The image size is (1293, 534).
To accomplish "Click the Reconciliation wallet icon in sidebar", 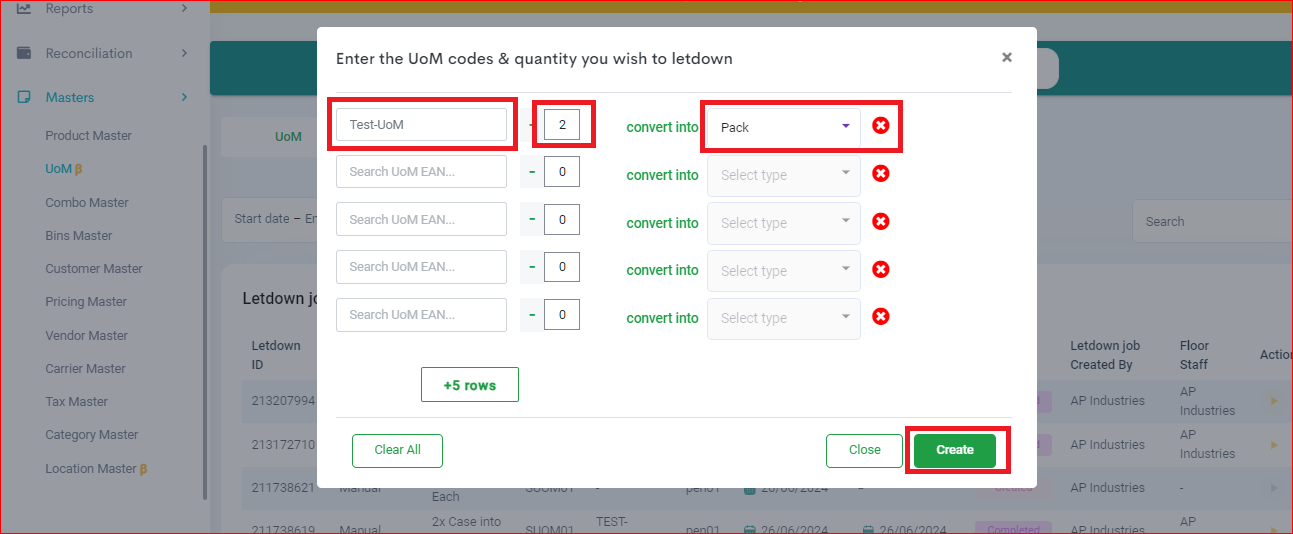I will [24, 53].
